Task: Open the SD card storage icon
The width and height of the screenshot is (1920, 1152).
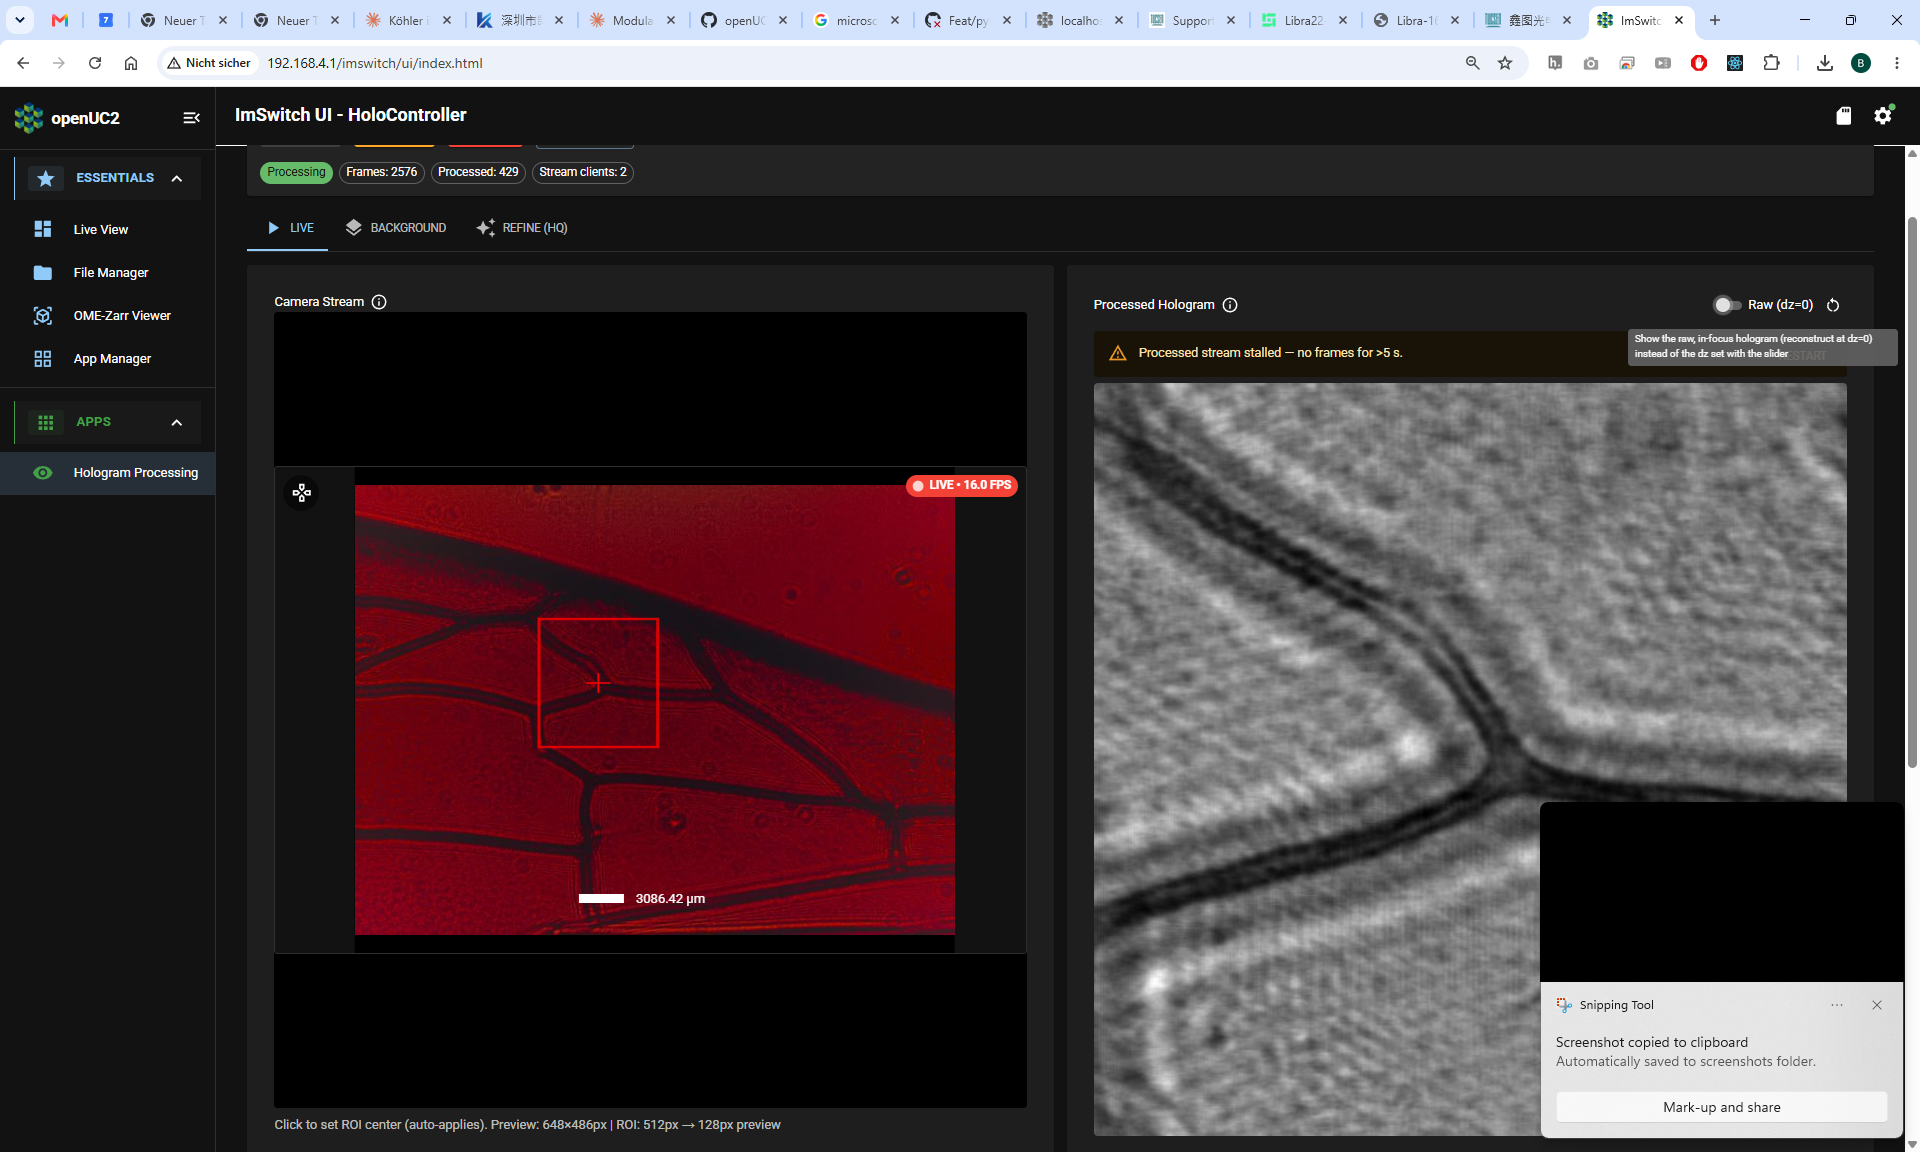Action: pyautogui.click(x=1844, y=116)
